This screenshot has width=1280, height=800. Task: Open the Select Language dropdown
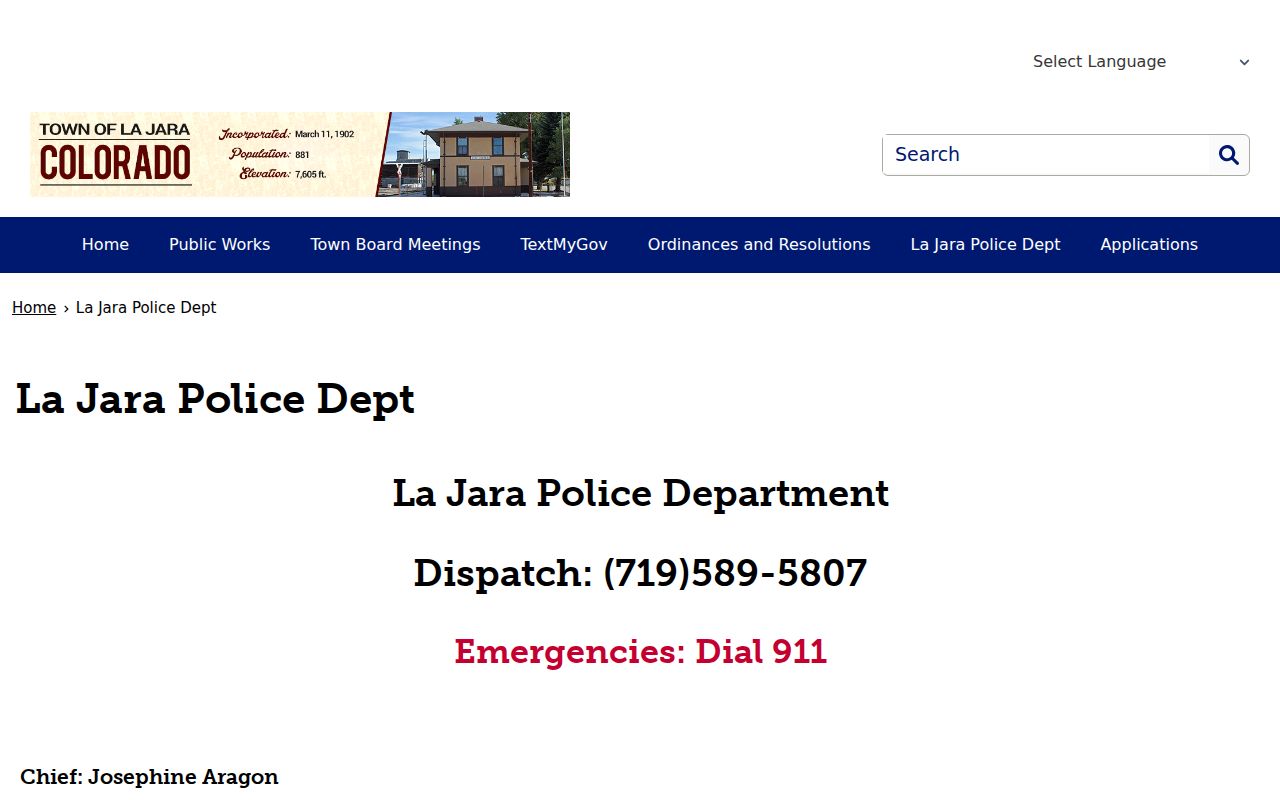click(1141, 62)
